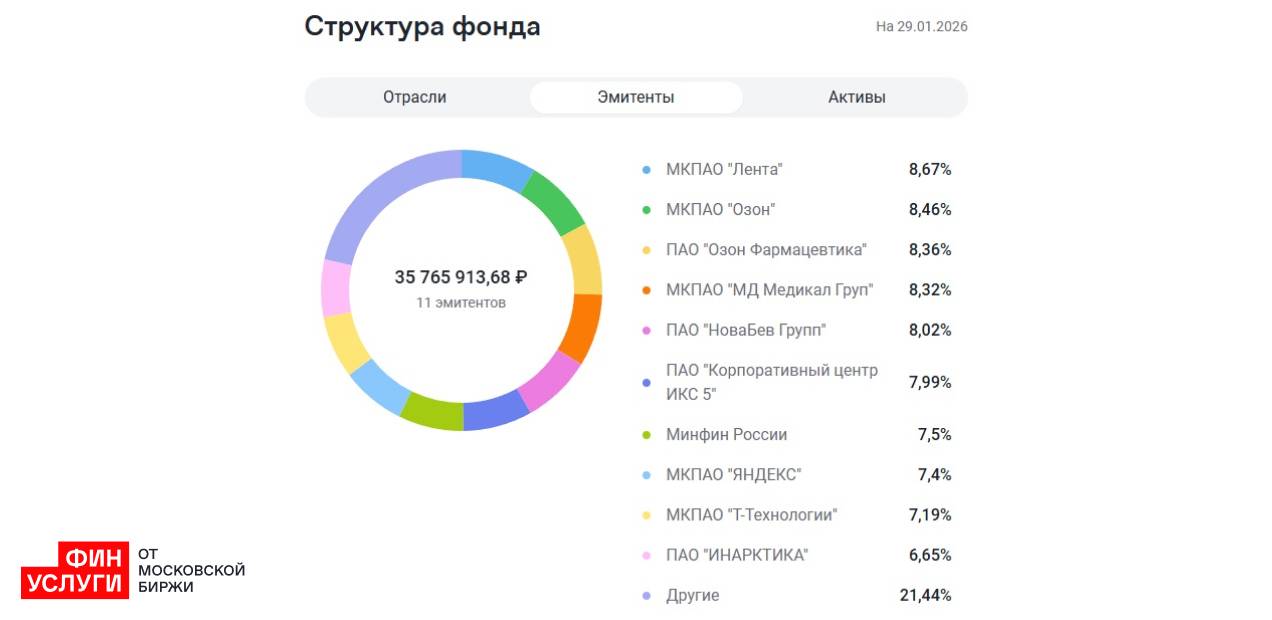
Task: Select the Эмитенты tab
Action: click(635, 97)
